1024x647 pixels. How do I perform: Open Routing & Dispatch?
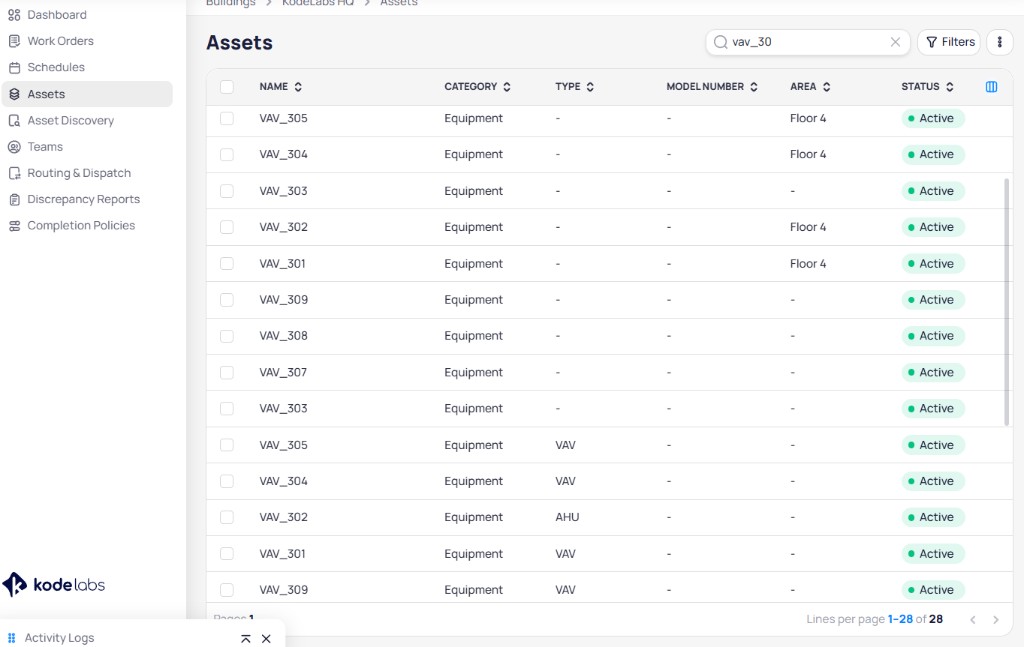click(x=79, y=173)
